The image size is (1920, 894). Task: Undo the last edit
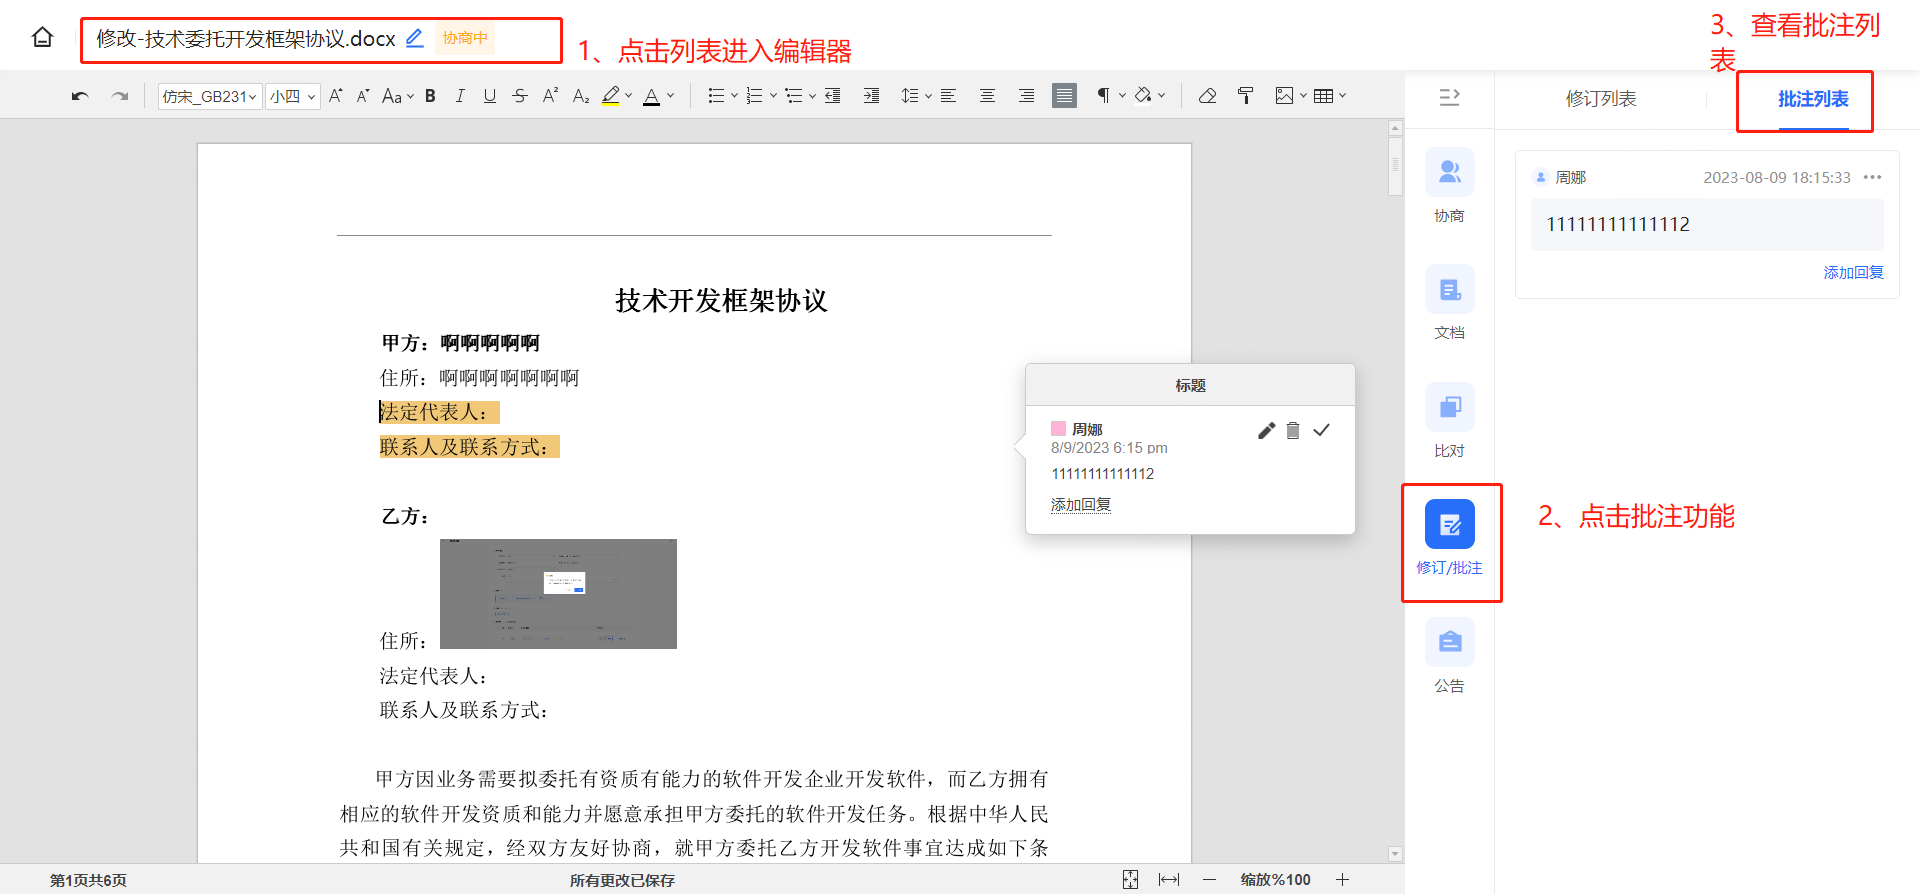click(x=80, y=96)
